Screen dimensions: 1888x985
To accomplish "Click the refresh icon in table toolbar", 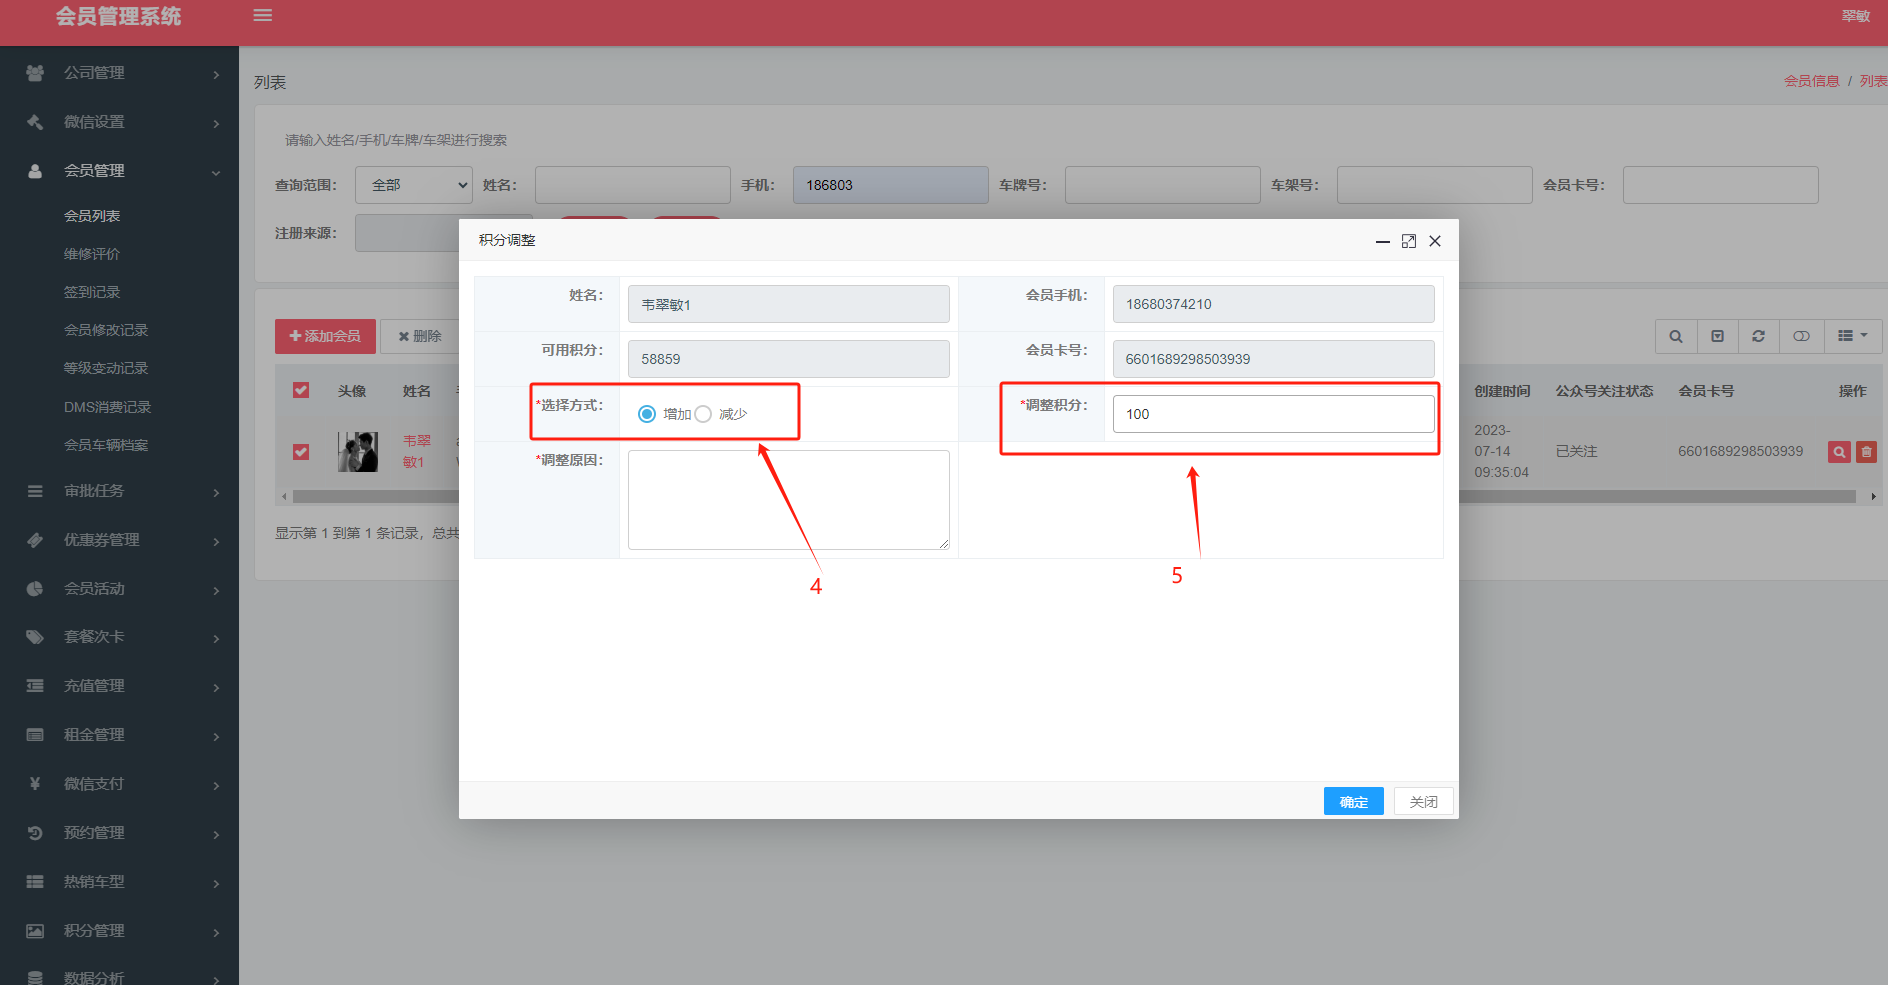I will coord(1758,336).
